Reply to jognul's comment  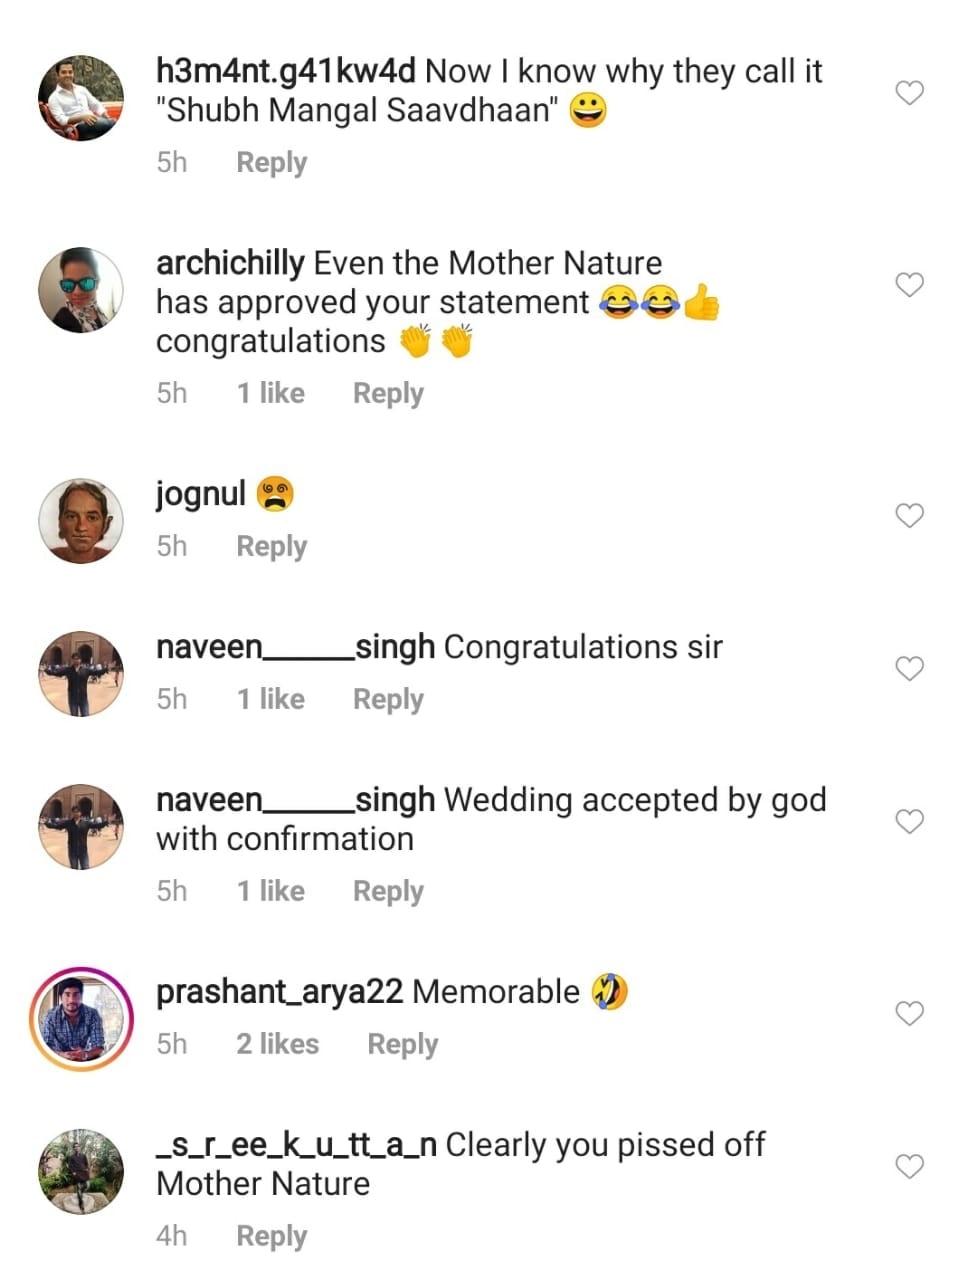point(271,546)
